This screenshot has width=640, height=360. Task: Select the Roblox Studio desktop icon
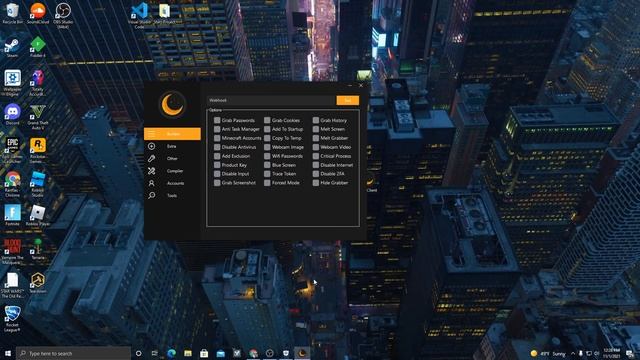tap(38, 184)
